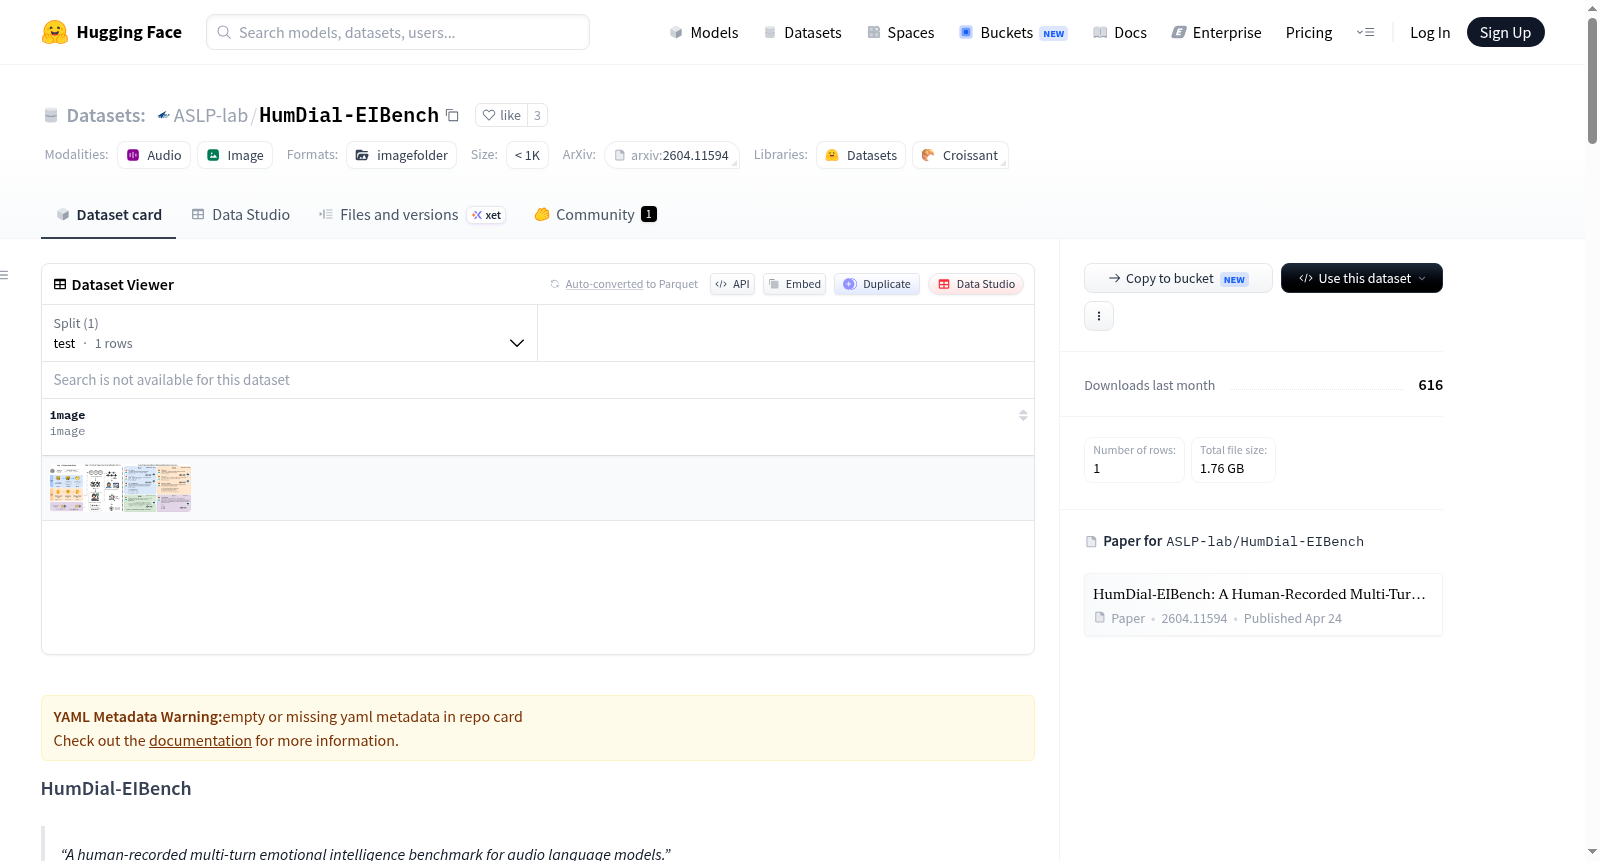Open Buckets in top navigation
Screen dimensions: 1600x861
(x=1013, y=32)
